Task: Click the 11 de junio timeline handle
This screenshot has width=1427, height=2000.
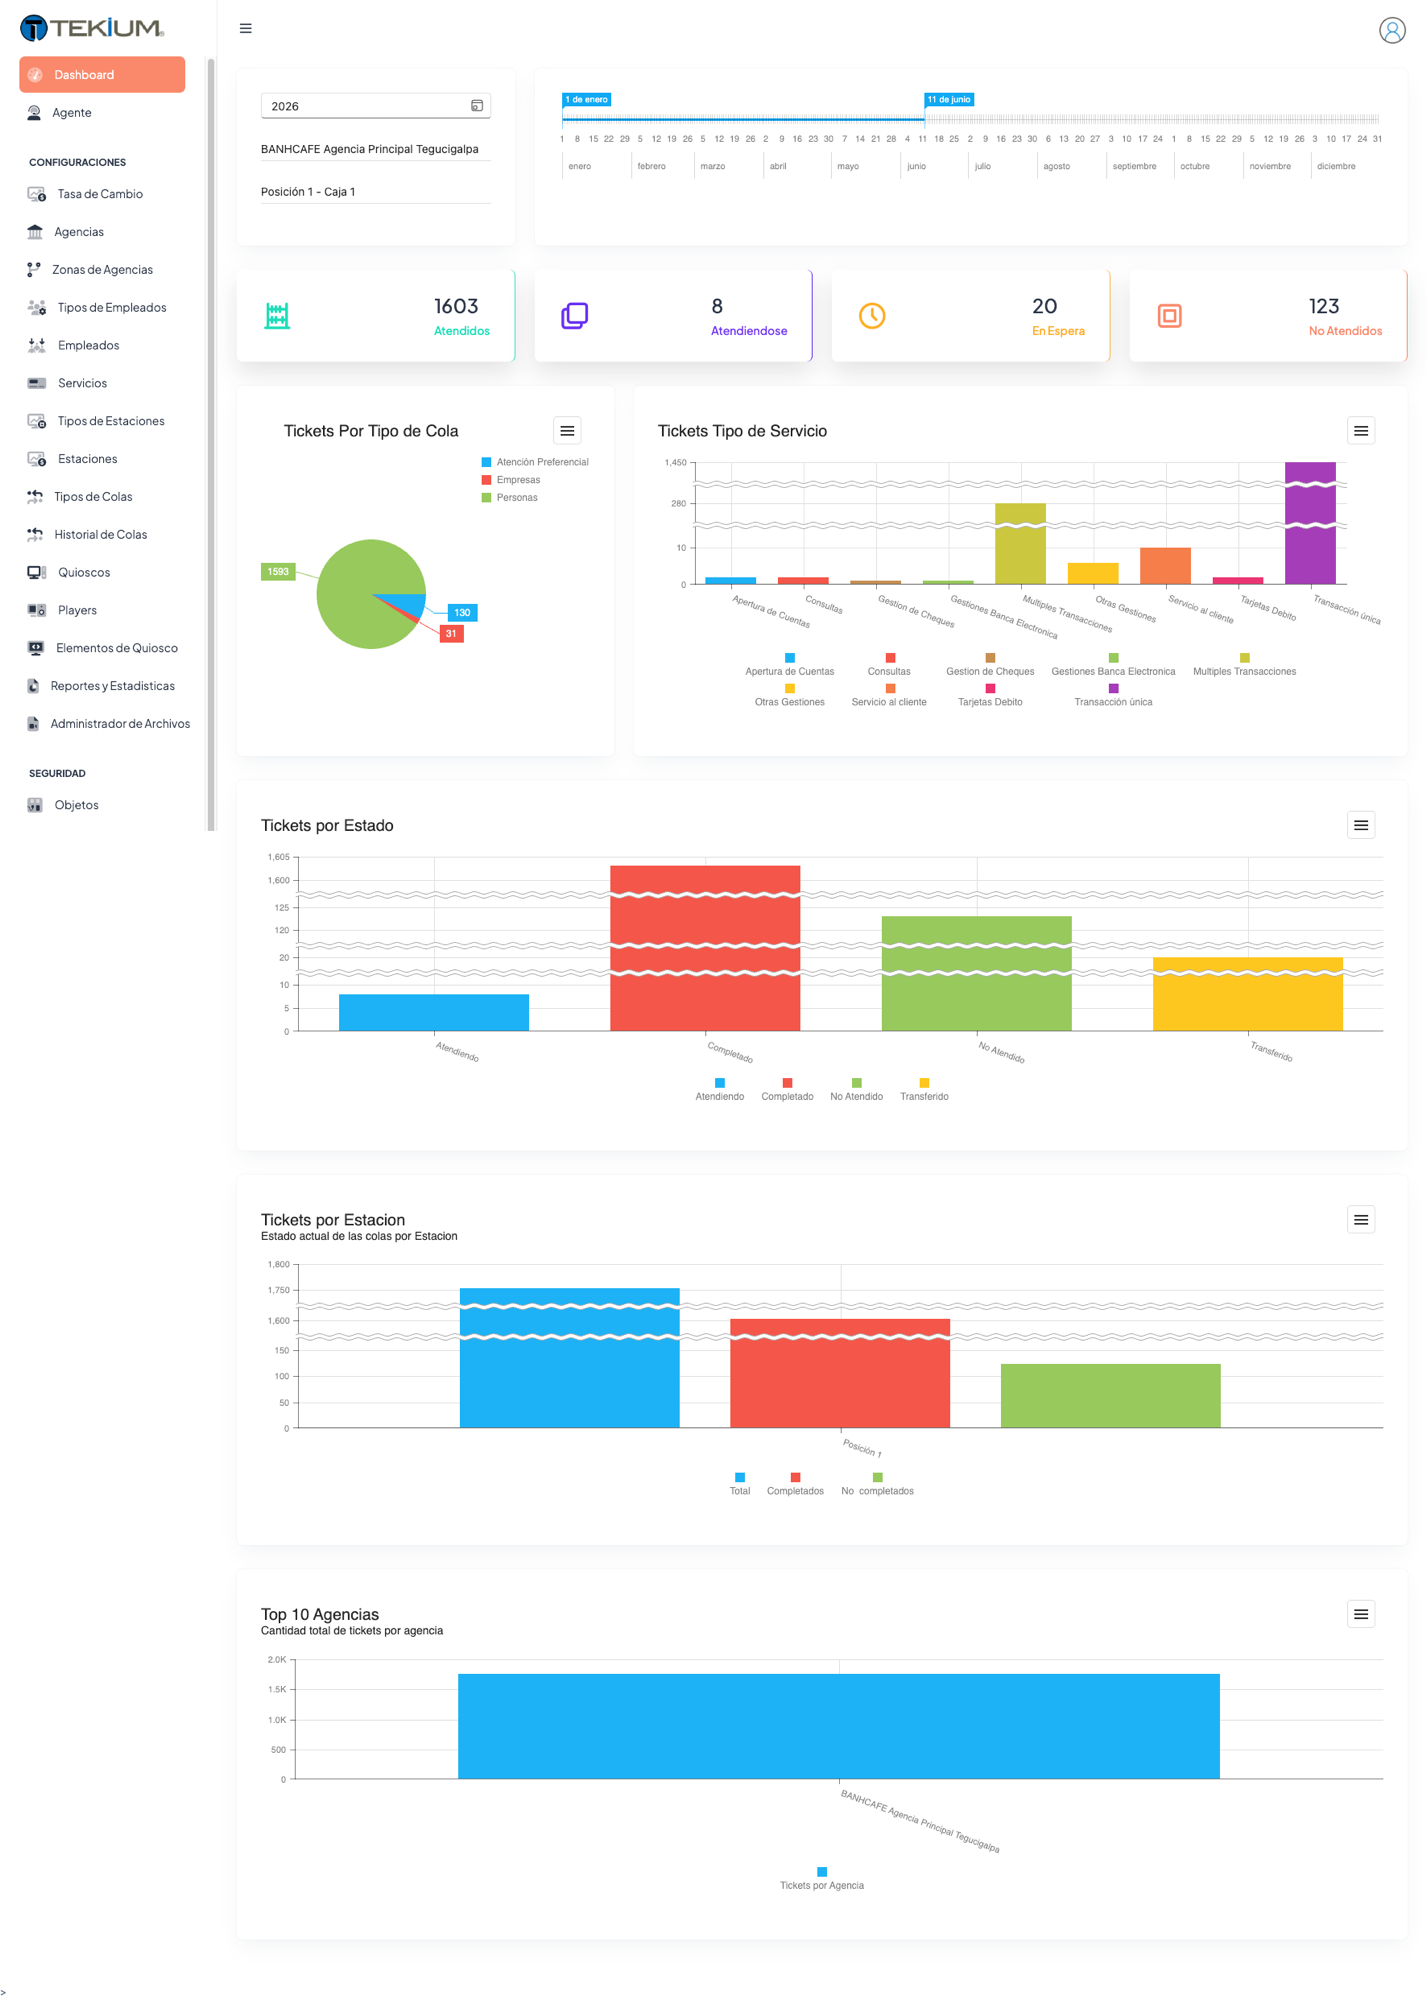Action: coord(948,100)
